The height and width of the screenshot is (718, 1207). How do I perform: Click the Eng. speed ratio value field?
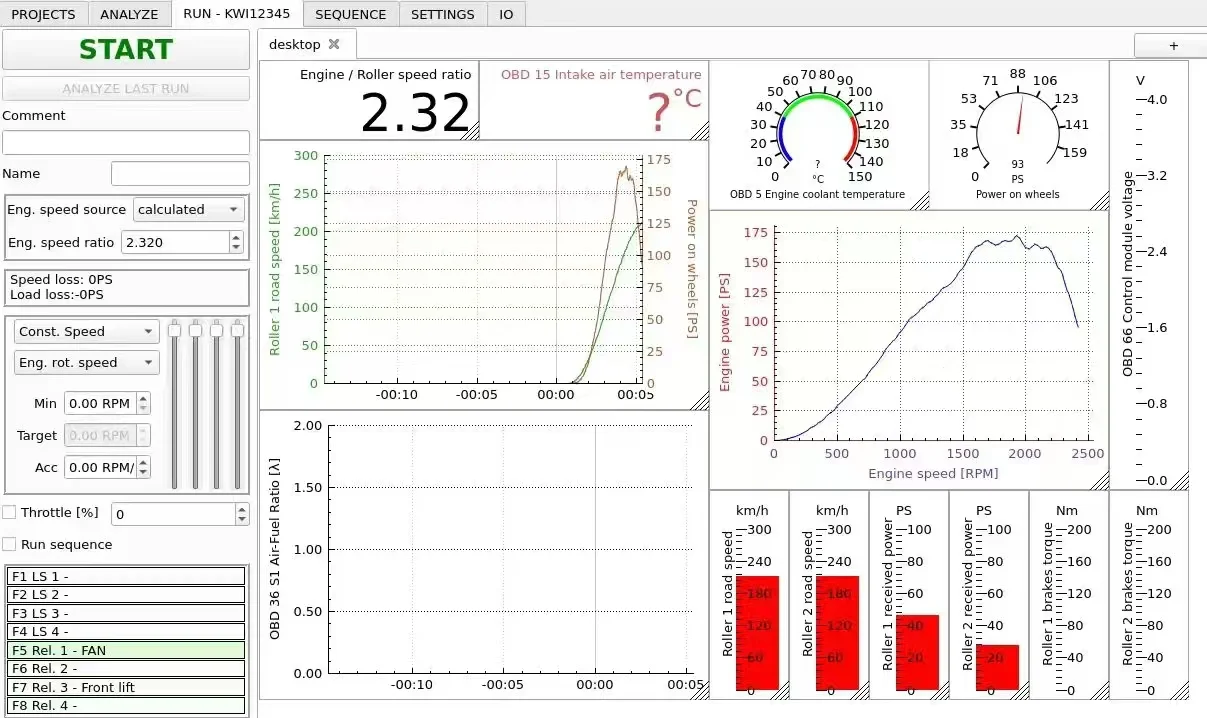175,242
